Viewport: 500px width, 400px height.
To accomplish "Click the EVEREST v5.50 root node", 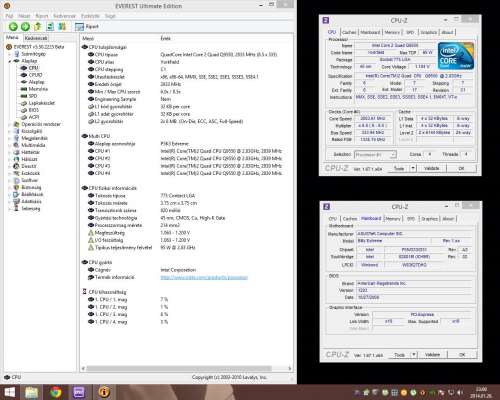I will click(39, 47).
